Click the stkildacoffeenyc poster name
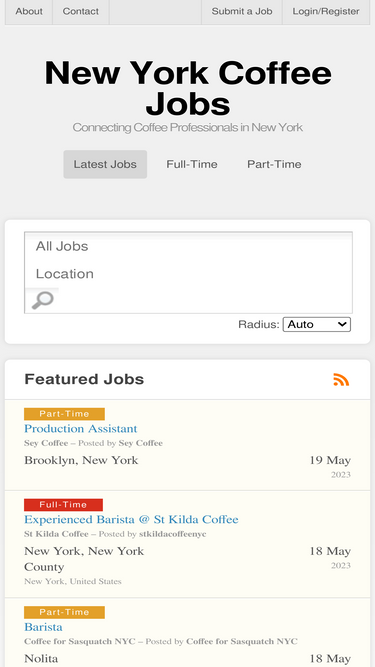This screenshot has height=667, width=375. [173, 534]
